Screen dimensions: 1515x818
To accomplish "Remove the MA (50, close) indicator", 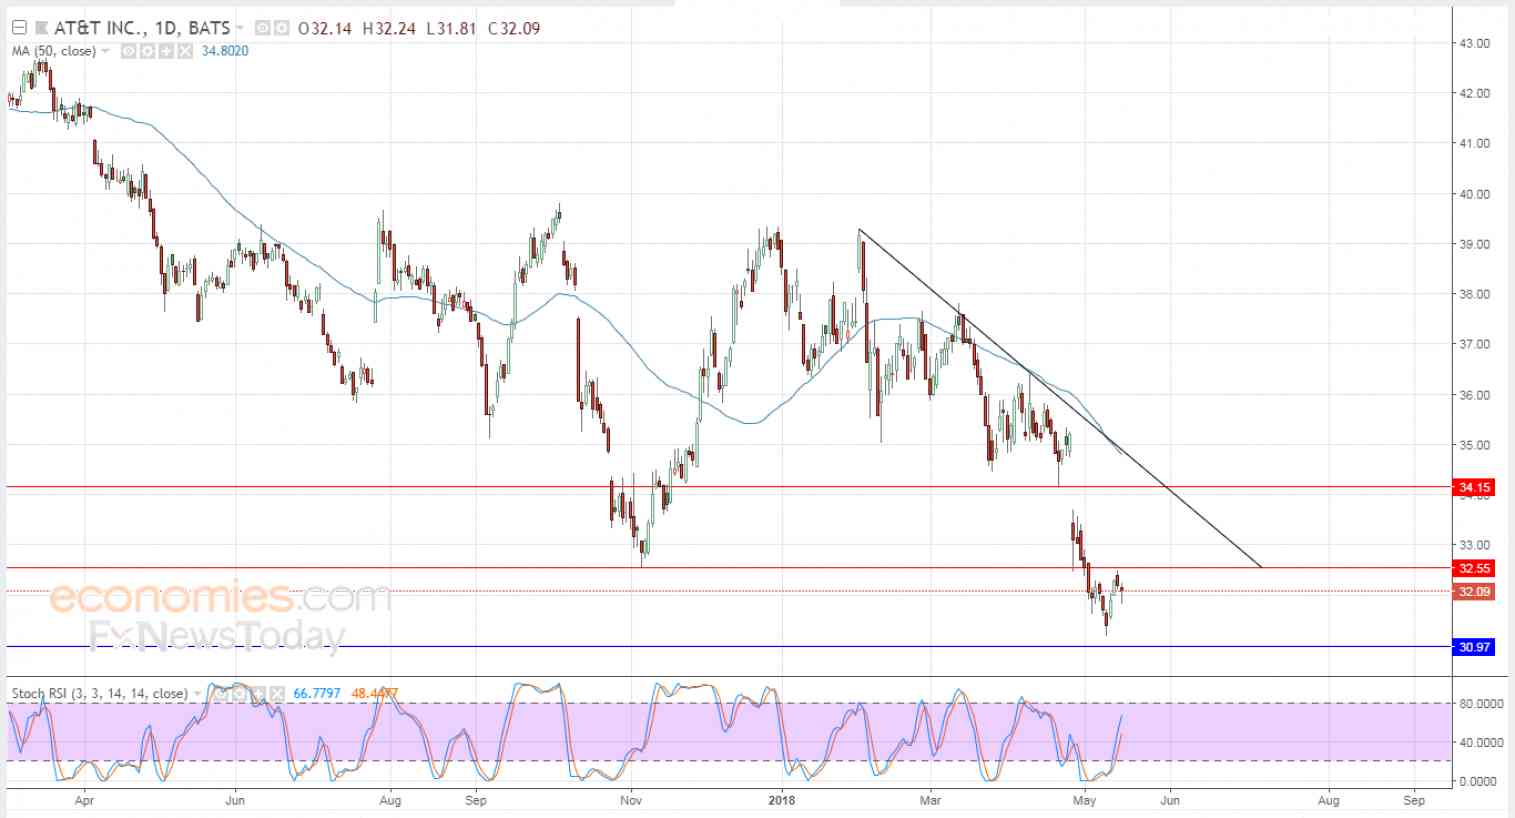I will click(x=185, y=51).
